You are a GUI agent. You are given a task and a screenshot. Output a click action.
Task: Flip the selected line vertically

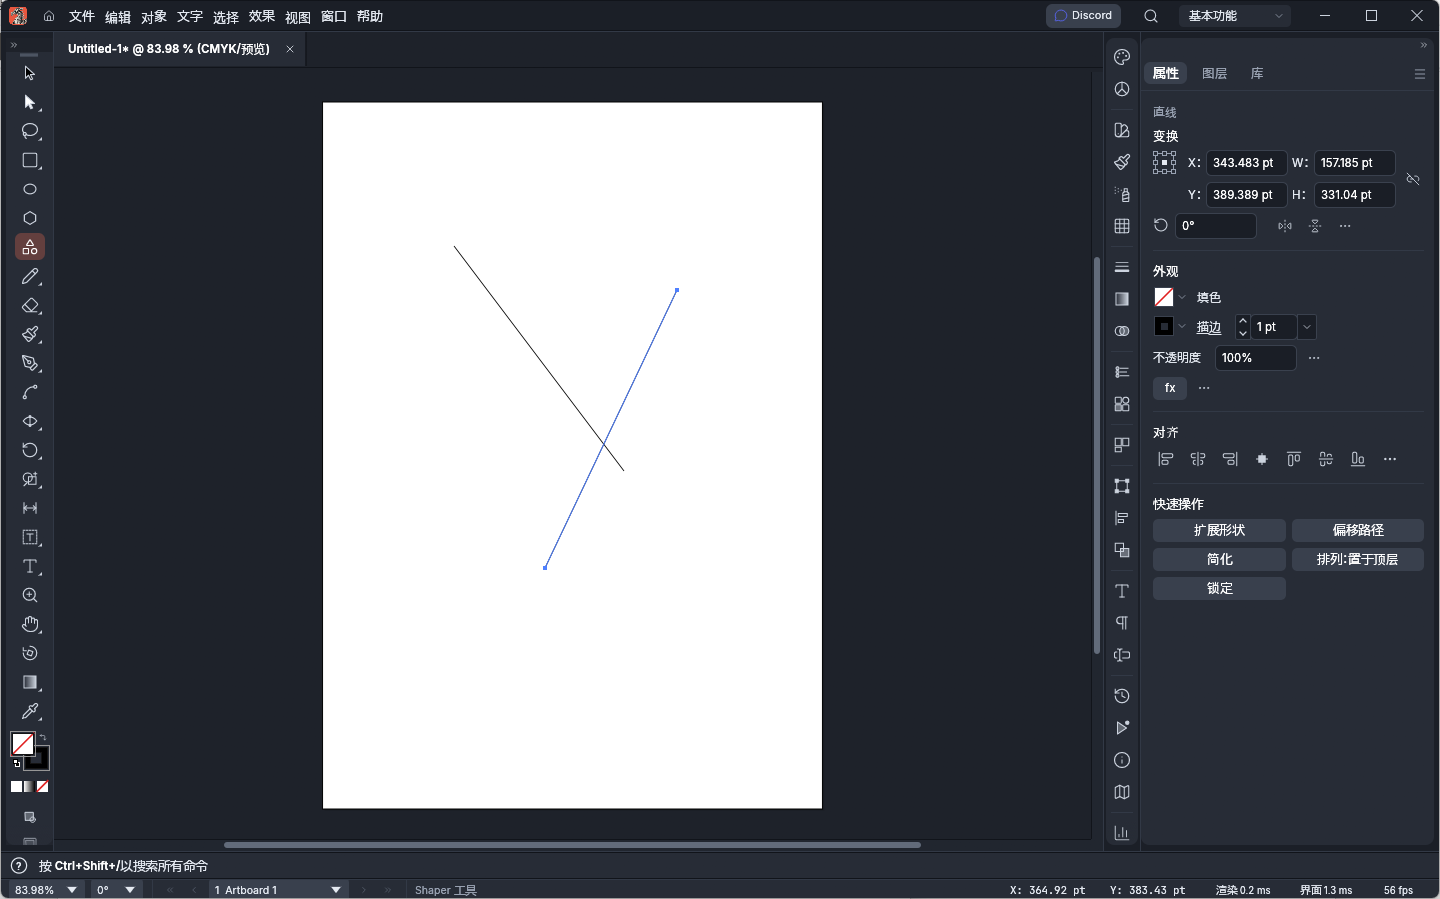[1315, 226]
